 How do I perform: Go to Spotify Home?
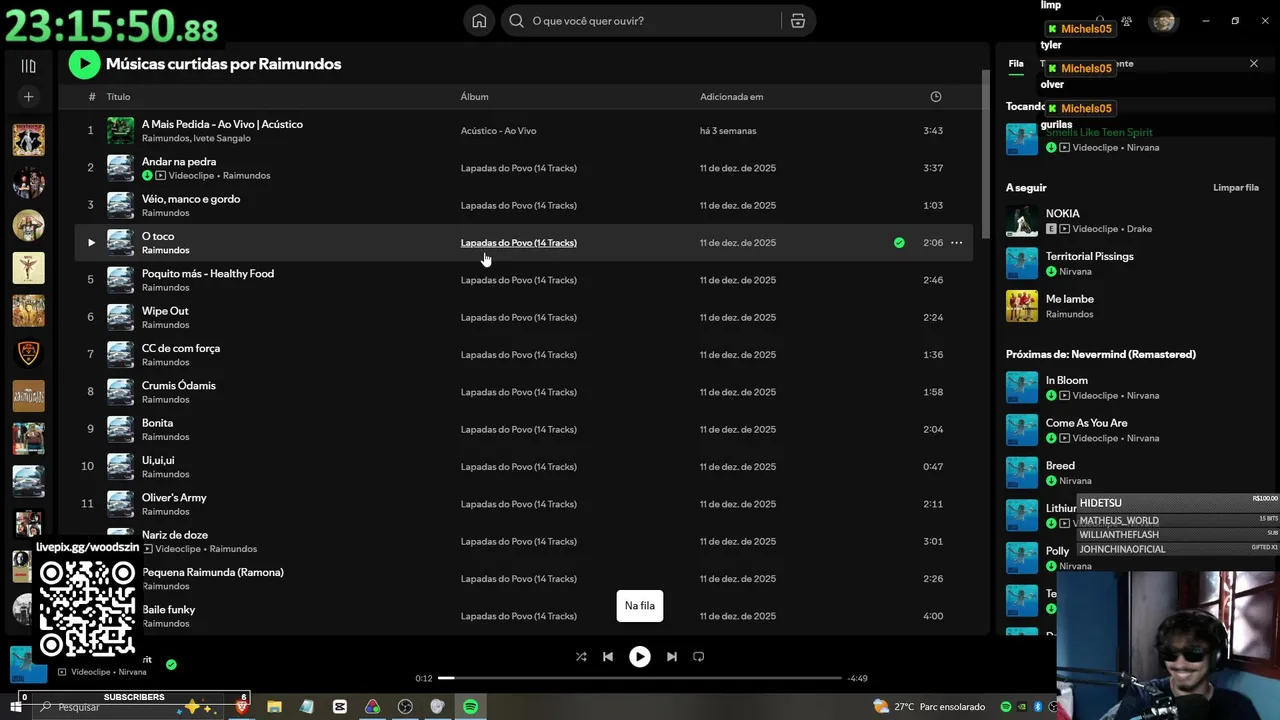tap(479, 21)
